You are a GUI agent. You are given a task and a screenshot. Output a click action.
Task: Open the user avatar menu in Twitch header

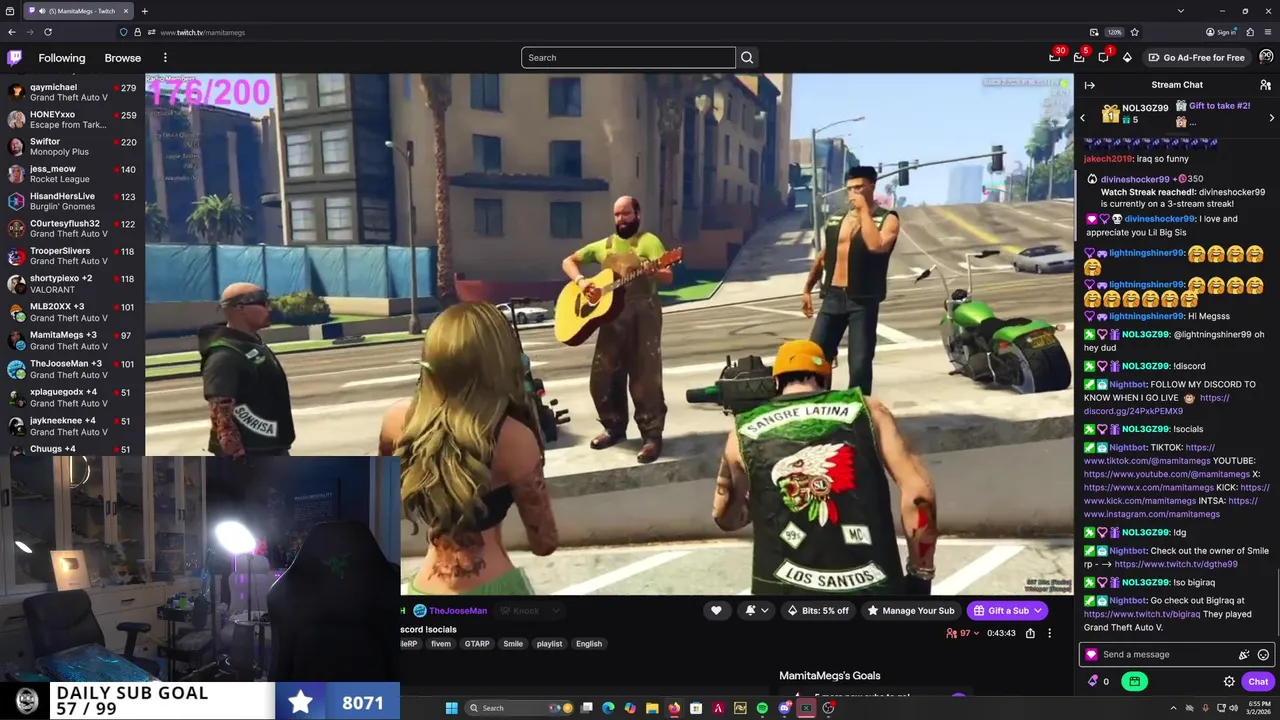1266,57
